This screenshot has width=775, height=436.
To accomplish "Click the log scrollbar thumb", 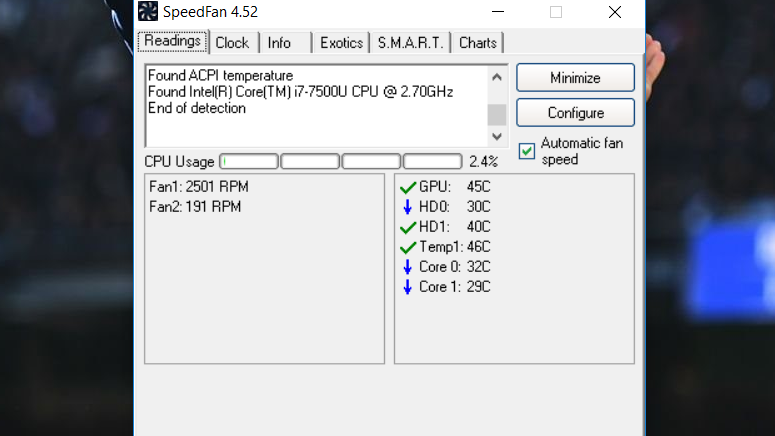I will 497,115.
